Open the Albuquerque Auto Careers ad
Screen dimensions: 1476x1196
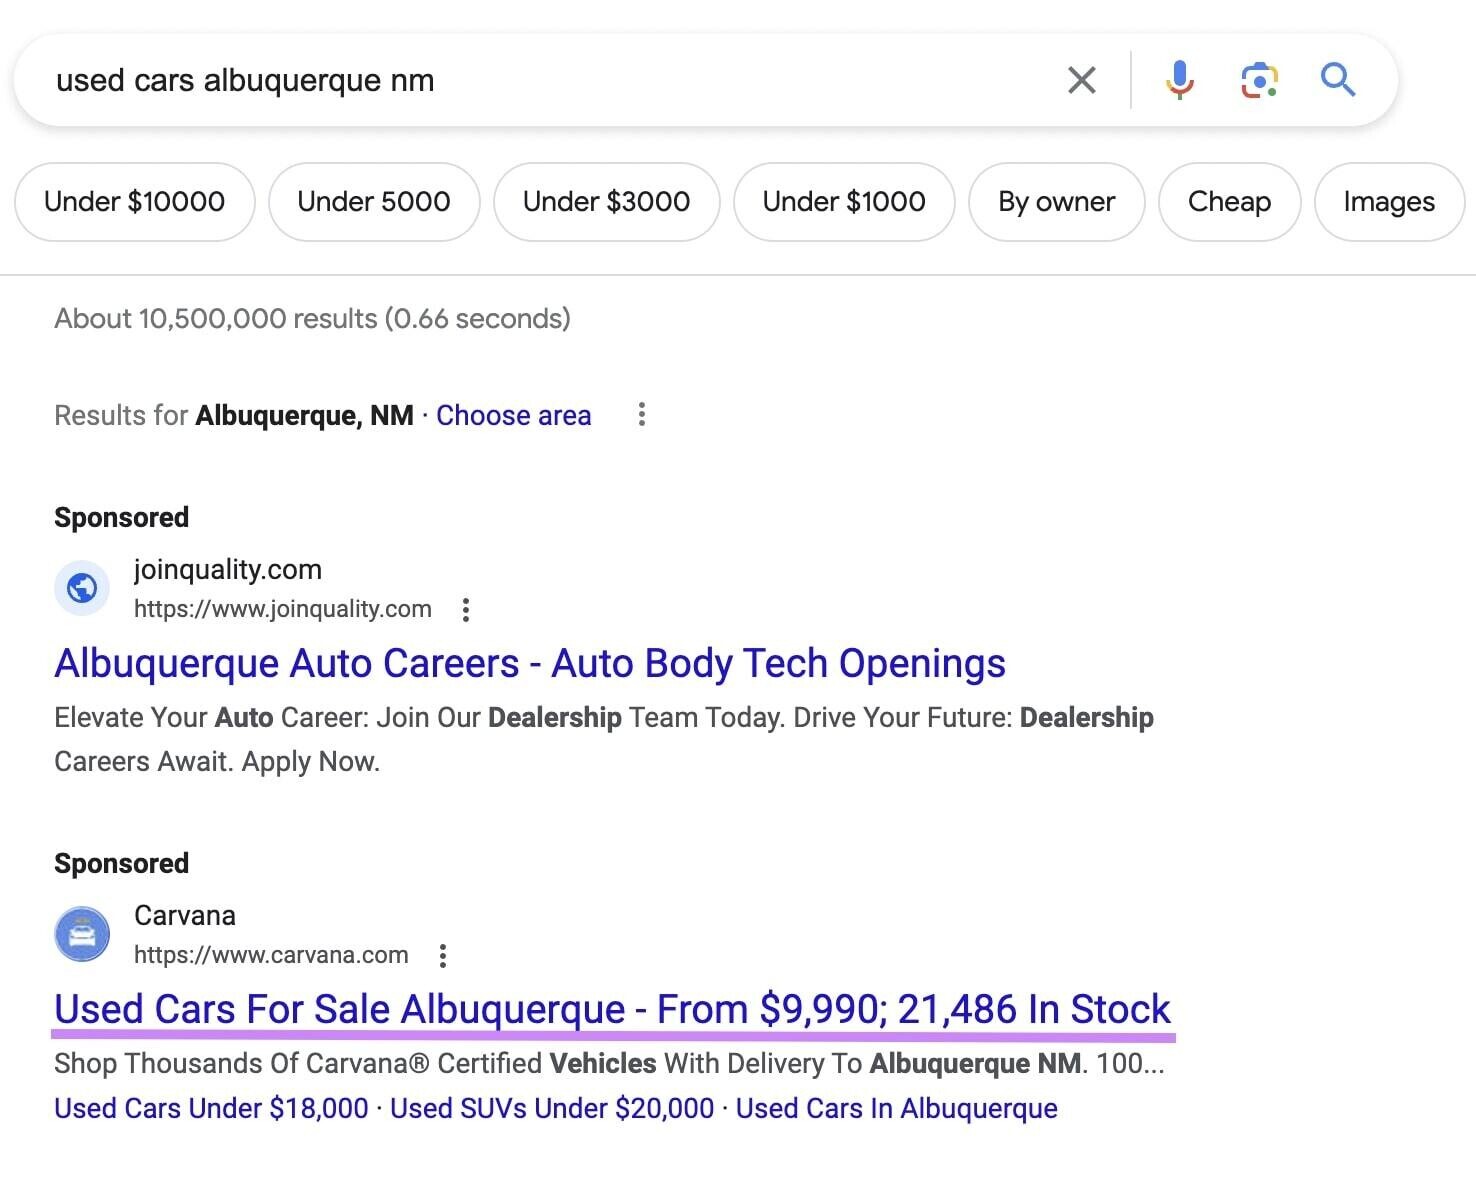pyautogui.click(x=530, y=663)
